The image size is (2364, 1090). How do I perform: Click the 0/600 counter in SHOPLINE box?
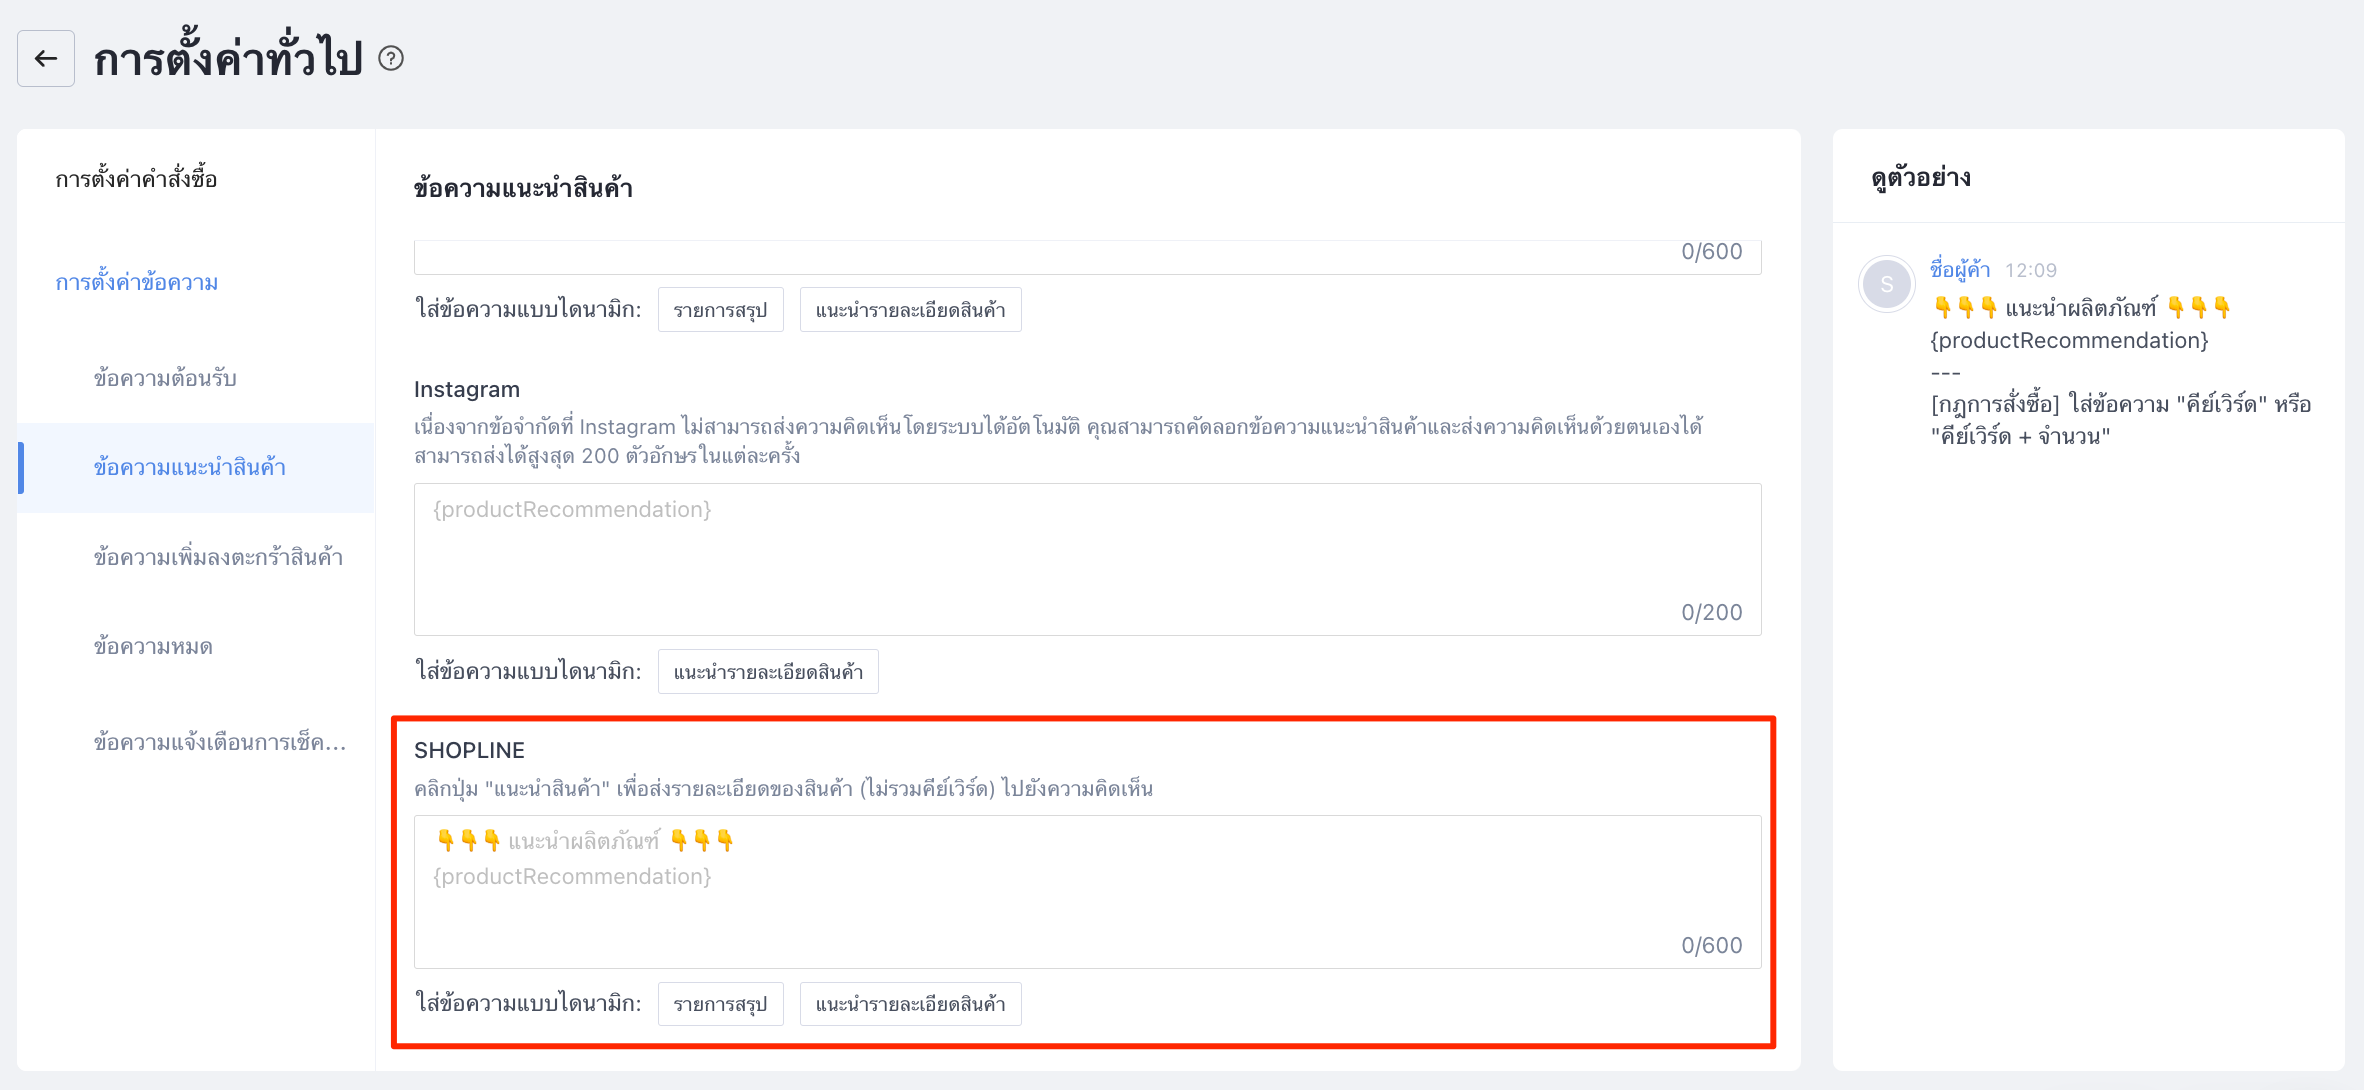point(1711,946)
